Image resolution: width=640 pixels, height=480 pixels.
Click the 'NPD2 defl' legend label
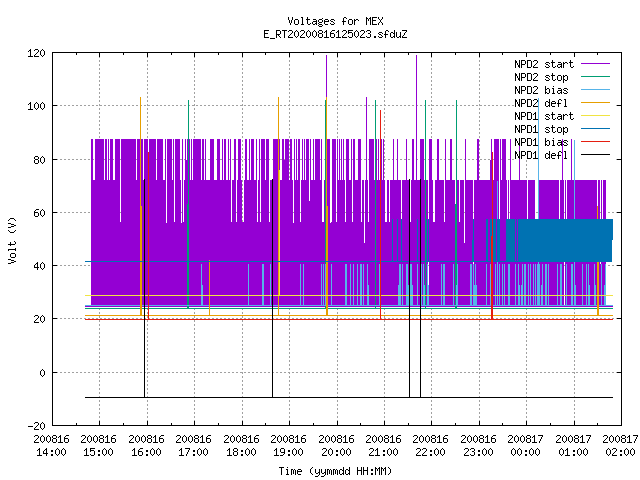(x=541, y=103)
